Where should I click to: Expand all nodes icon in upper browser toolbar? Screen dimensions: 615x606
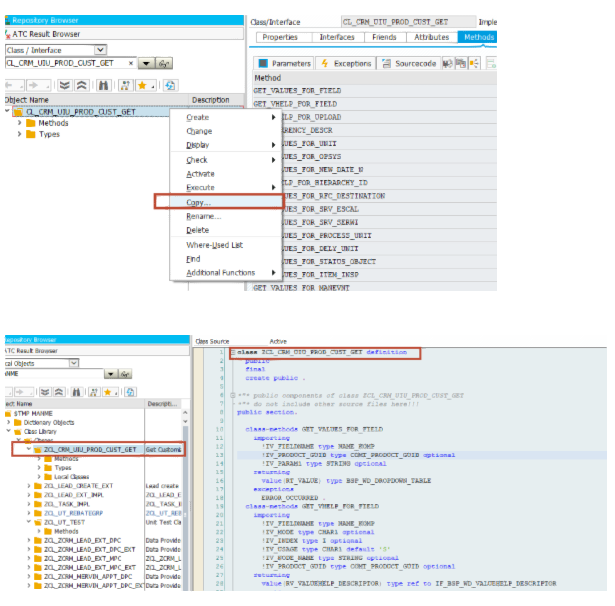point(65,85)
